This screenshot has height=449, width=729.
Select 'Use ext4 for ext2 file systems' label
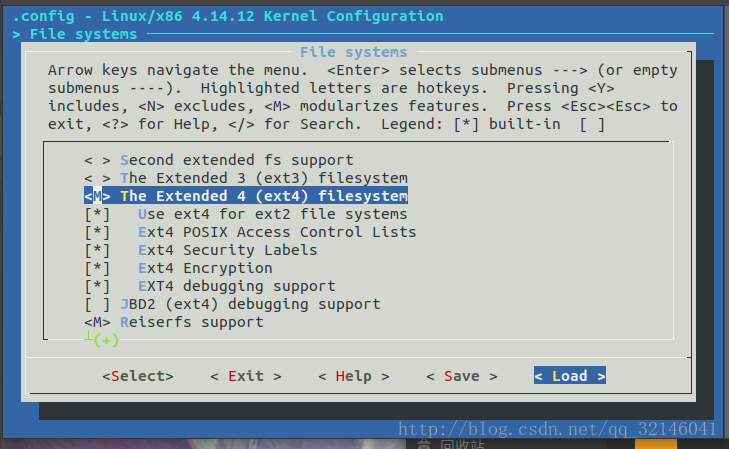[x=272, y=214]
